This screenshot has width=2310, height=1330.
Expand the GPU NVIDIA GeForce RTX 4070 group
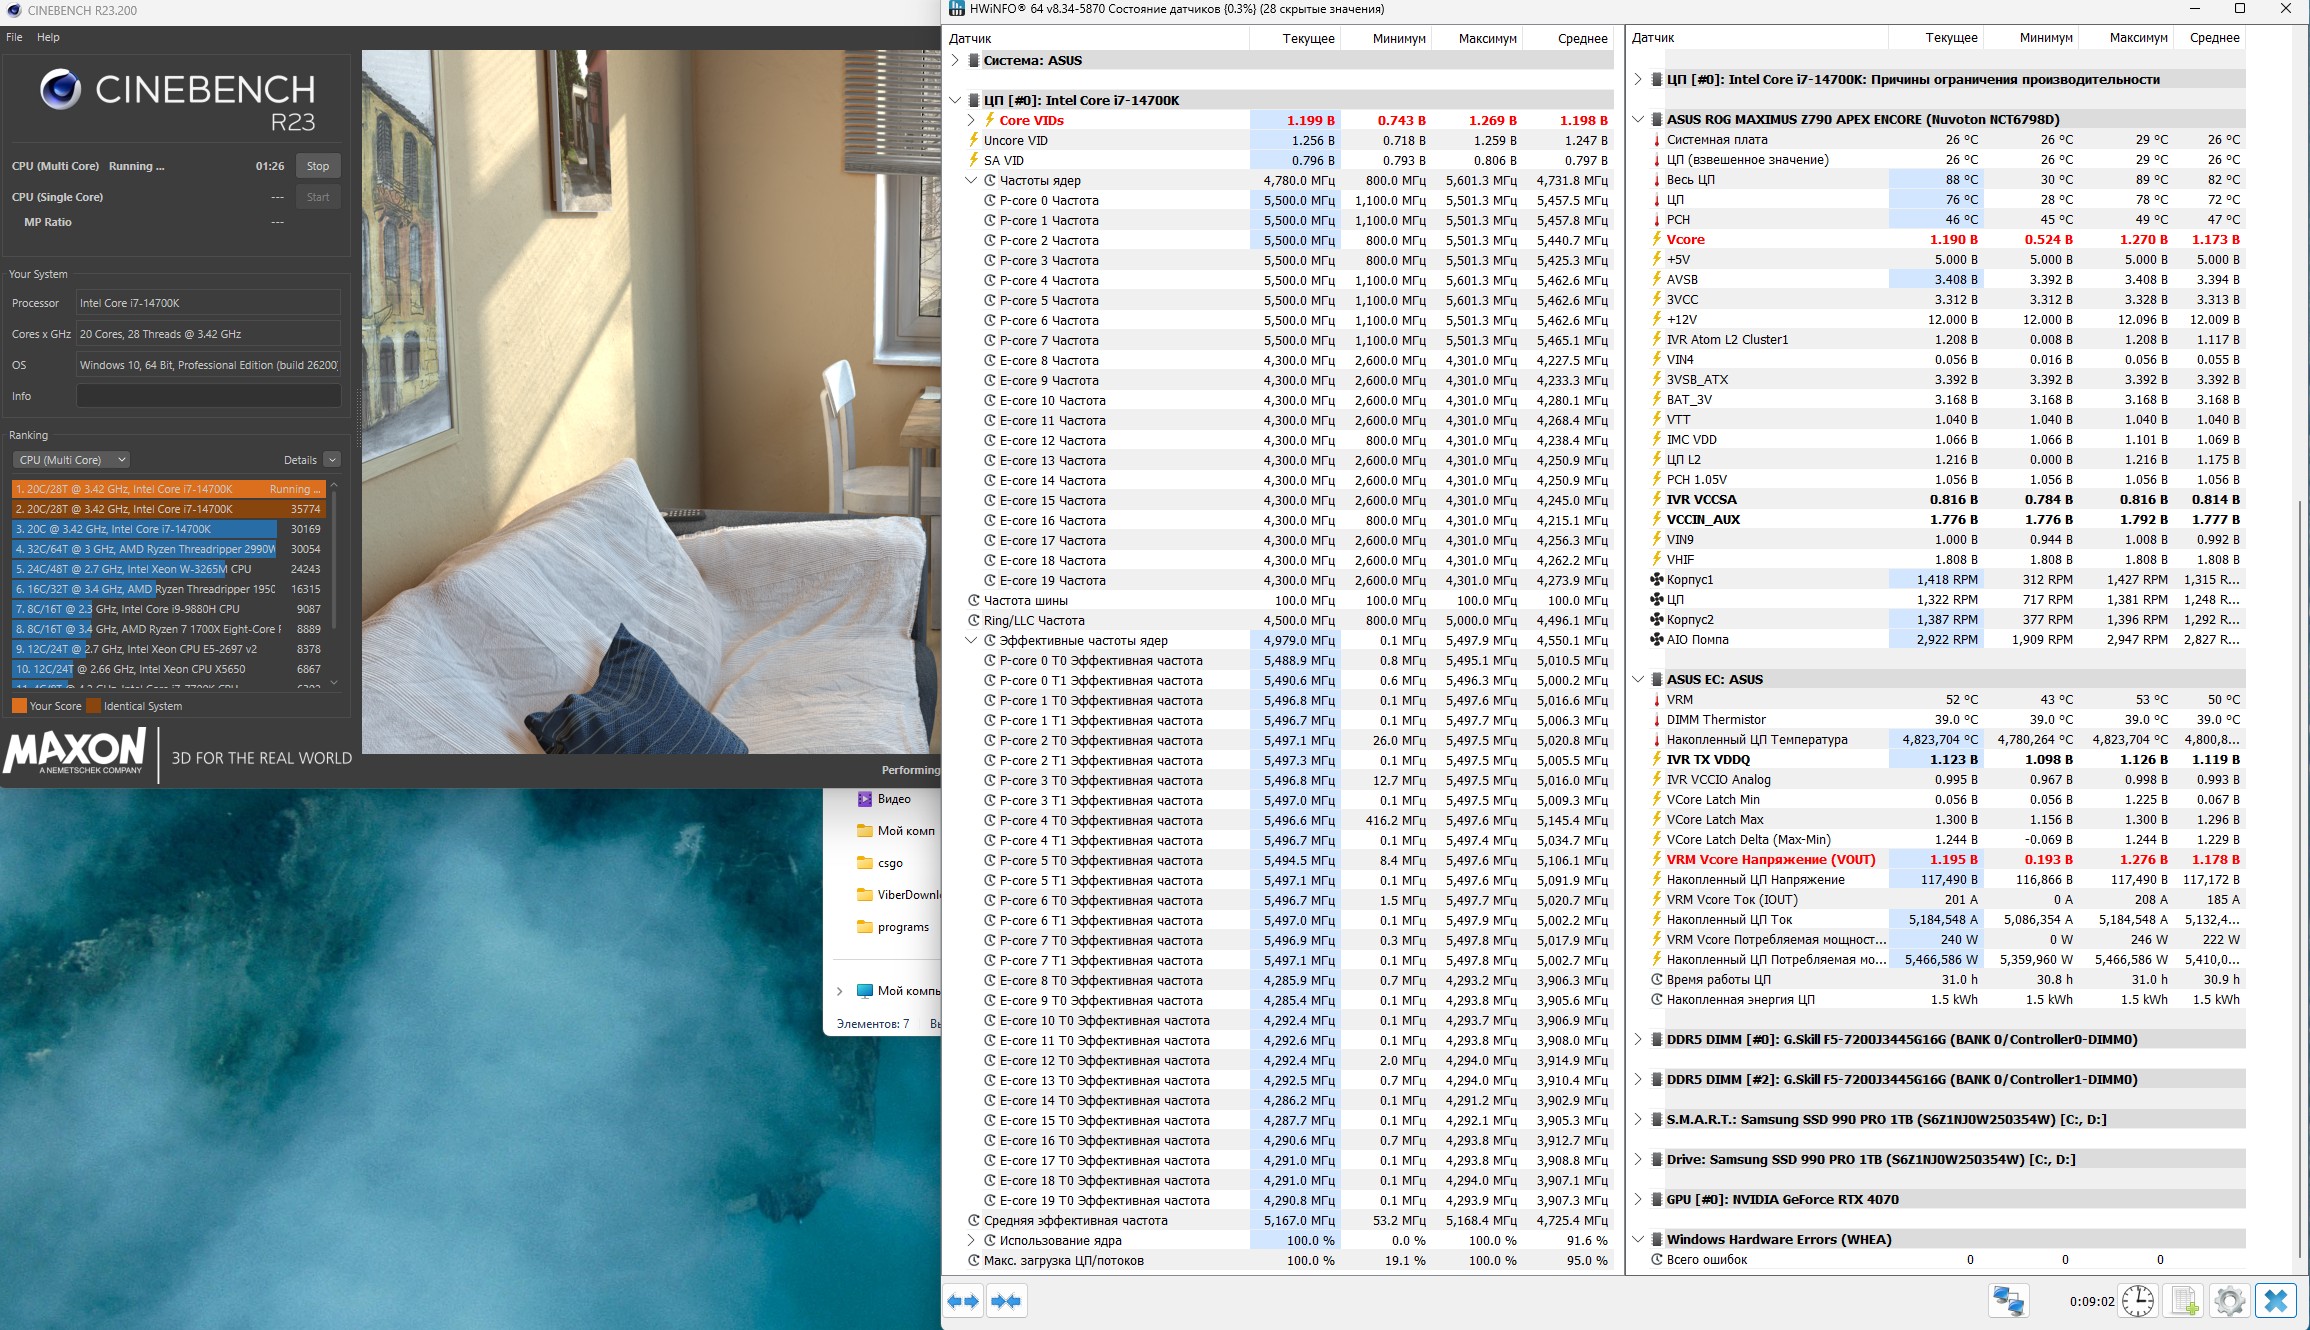pos(1638,1199)
